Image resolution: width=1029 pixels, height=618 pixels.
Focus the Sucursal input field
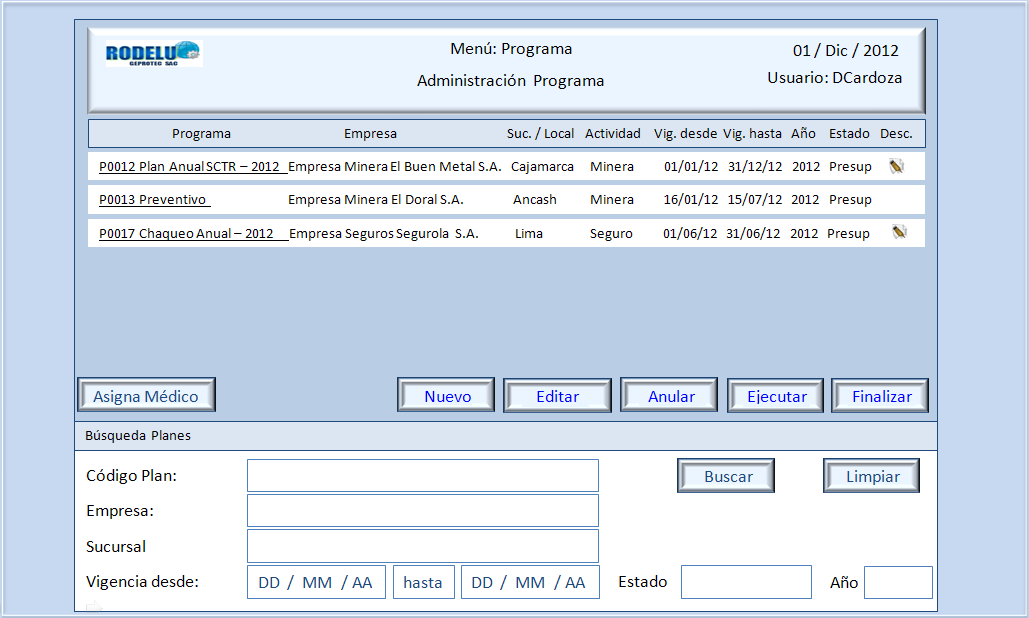[x=423, y=546]
